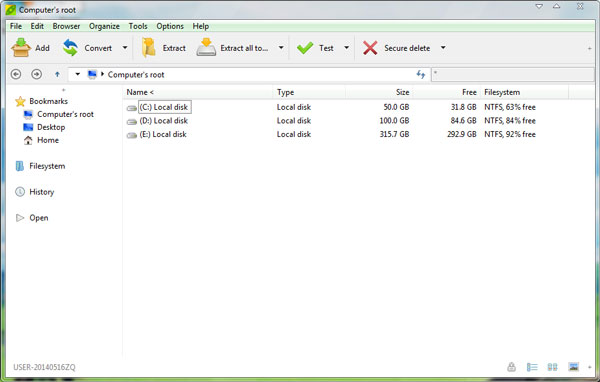
Task: Click the D: drive disk icon
Action: tap(132, 122)
